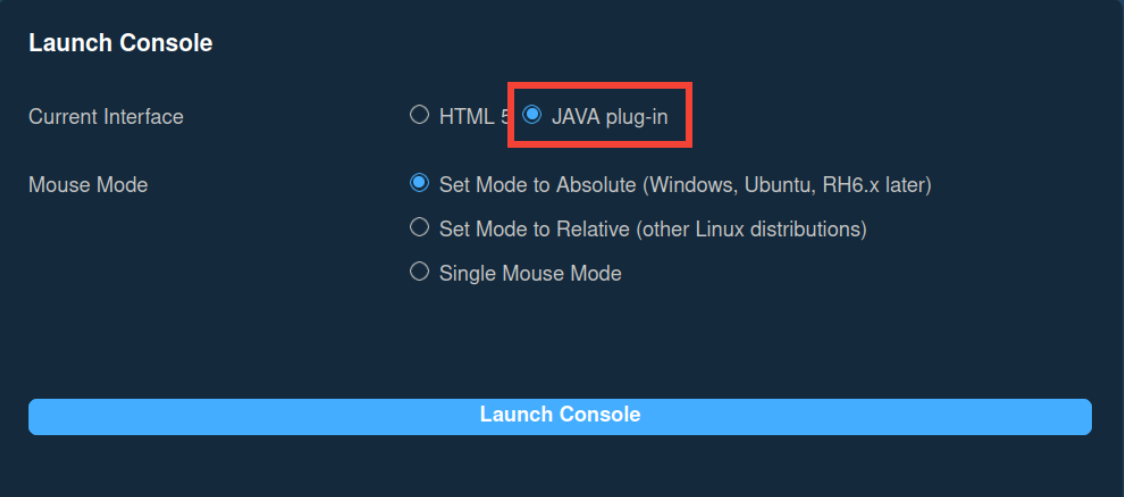
Task: Click the "Current Interface" field label
Action: 106,116
